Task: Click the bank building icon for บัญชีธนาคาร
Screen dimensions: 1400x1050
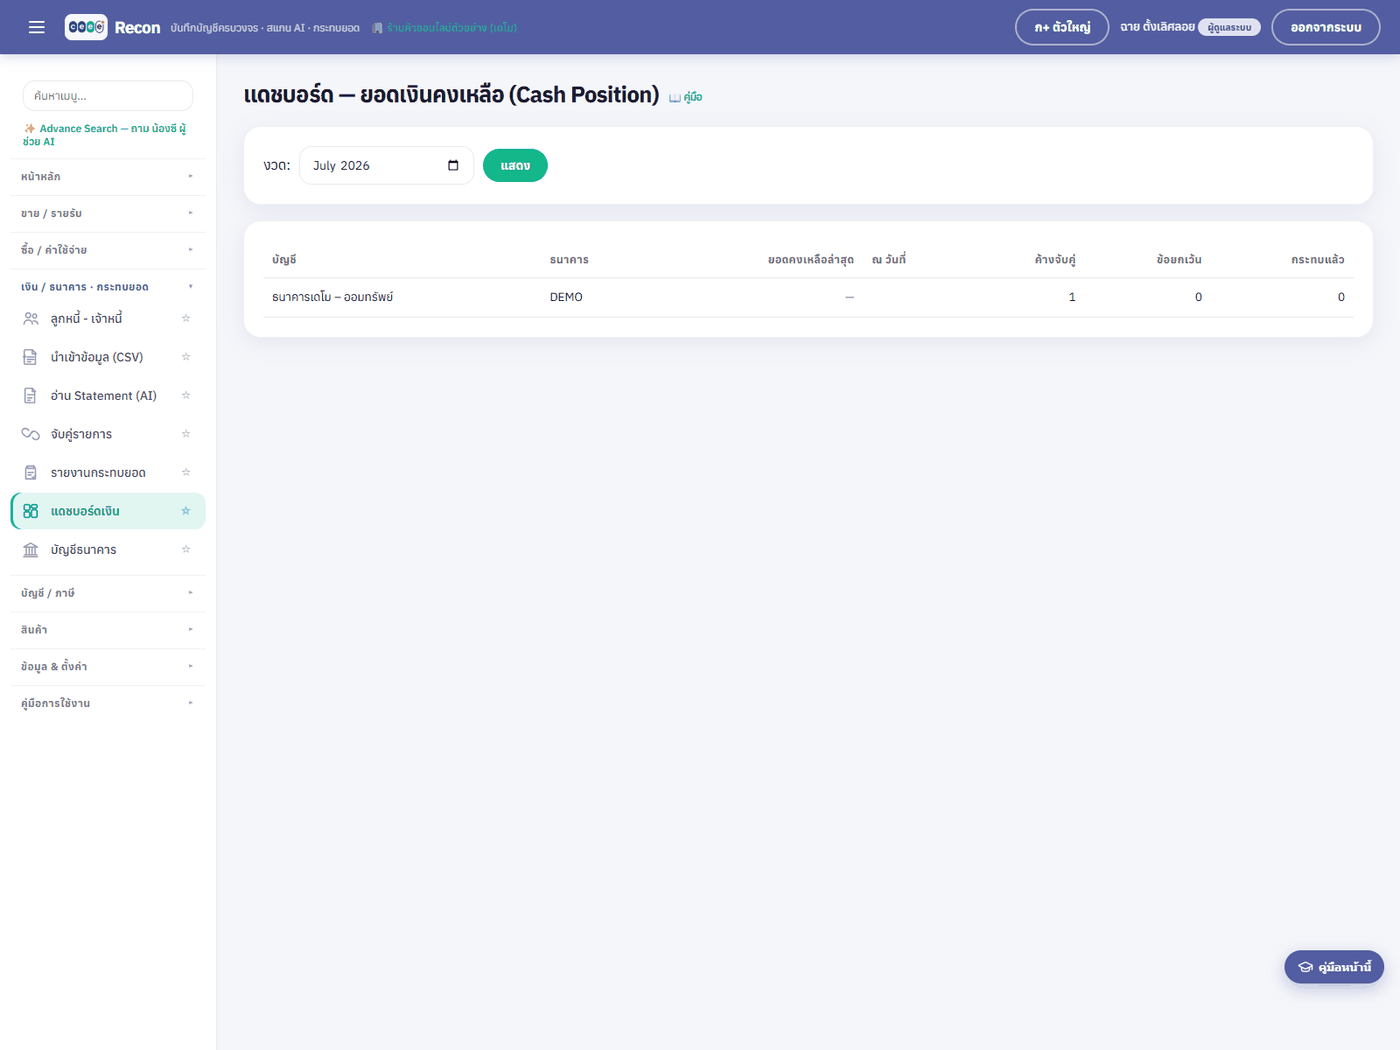Action: (x=31, y=550)
